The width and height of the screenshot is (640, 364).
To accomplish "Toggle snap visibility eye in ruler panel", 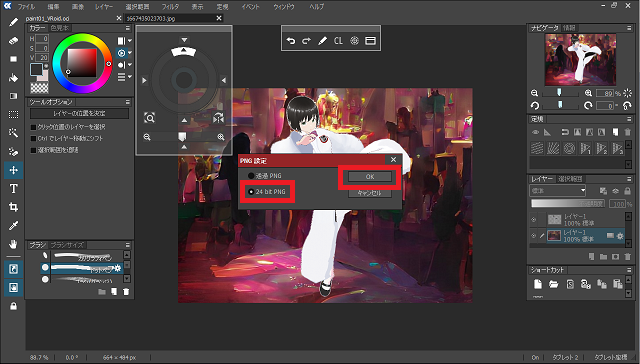I will (x=536, y=132).
